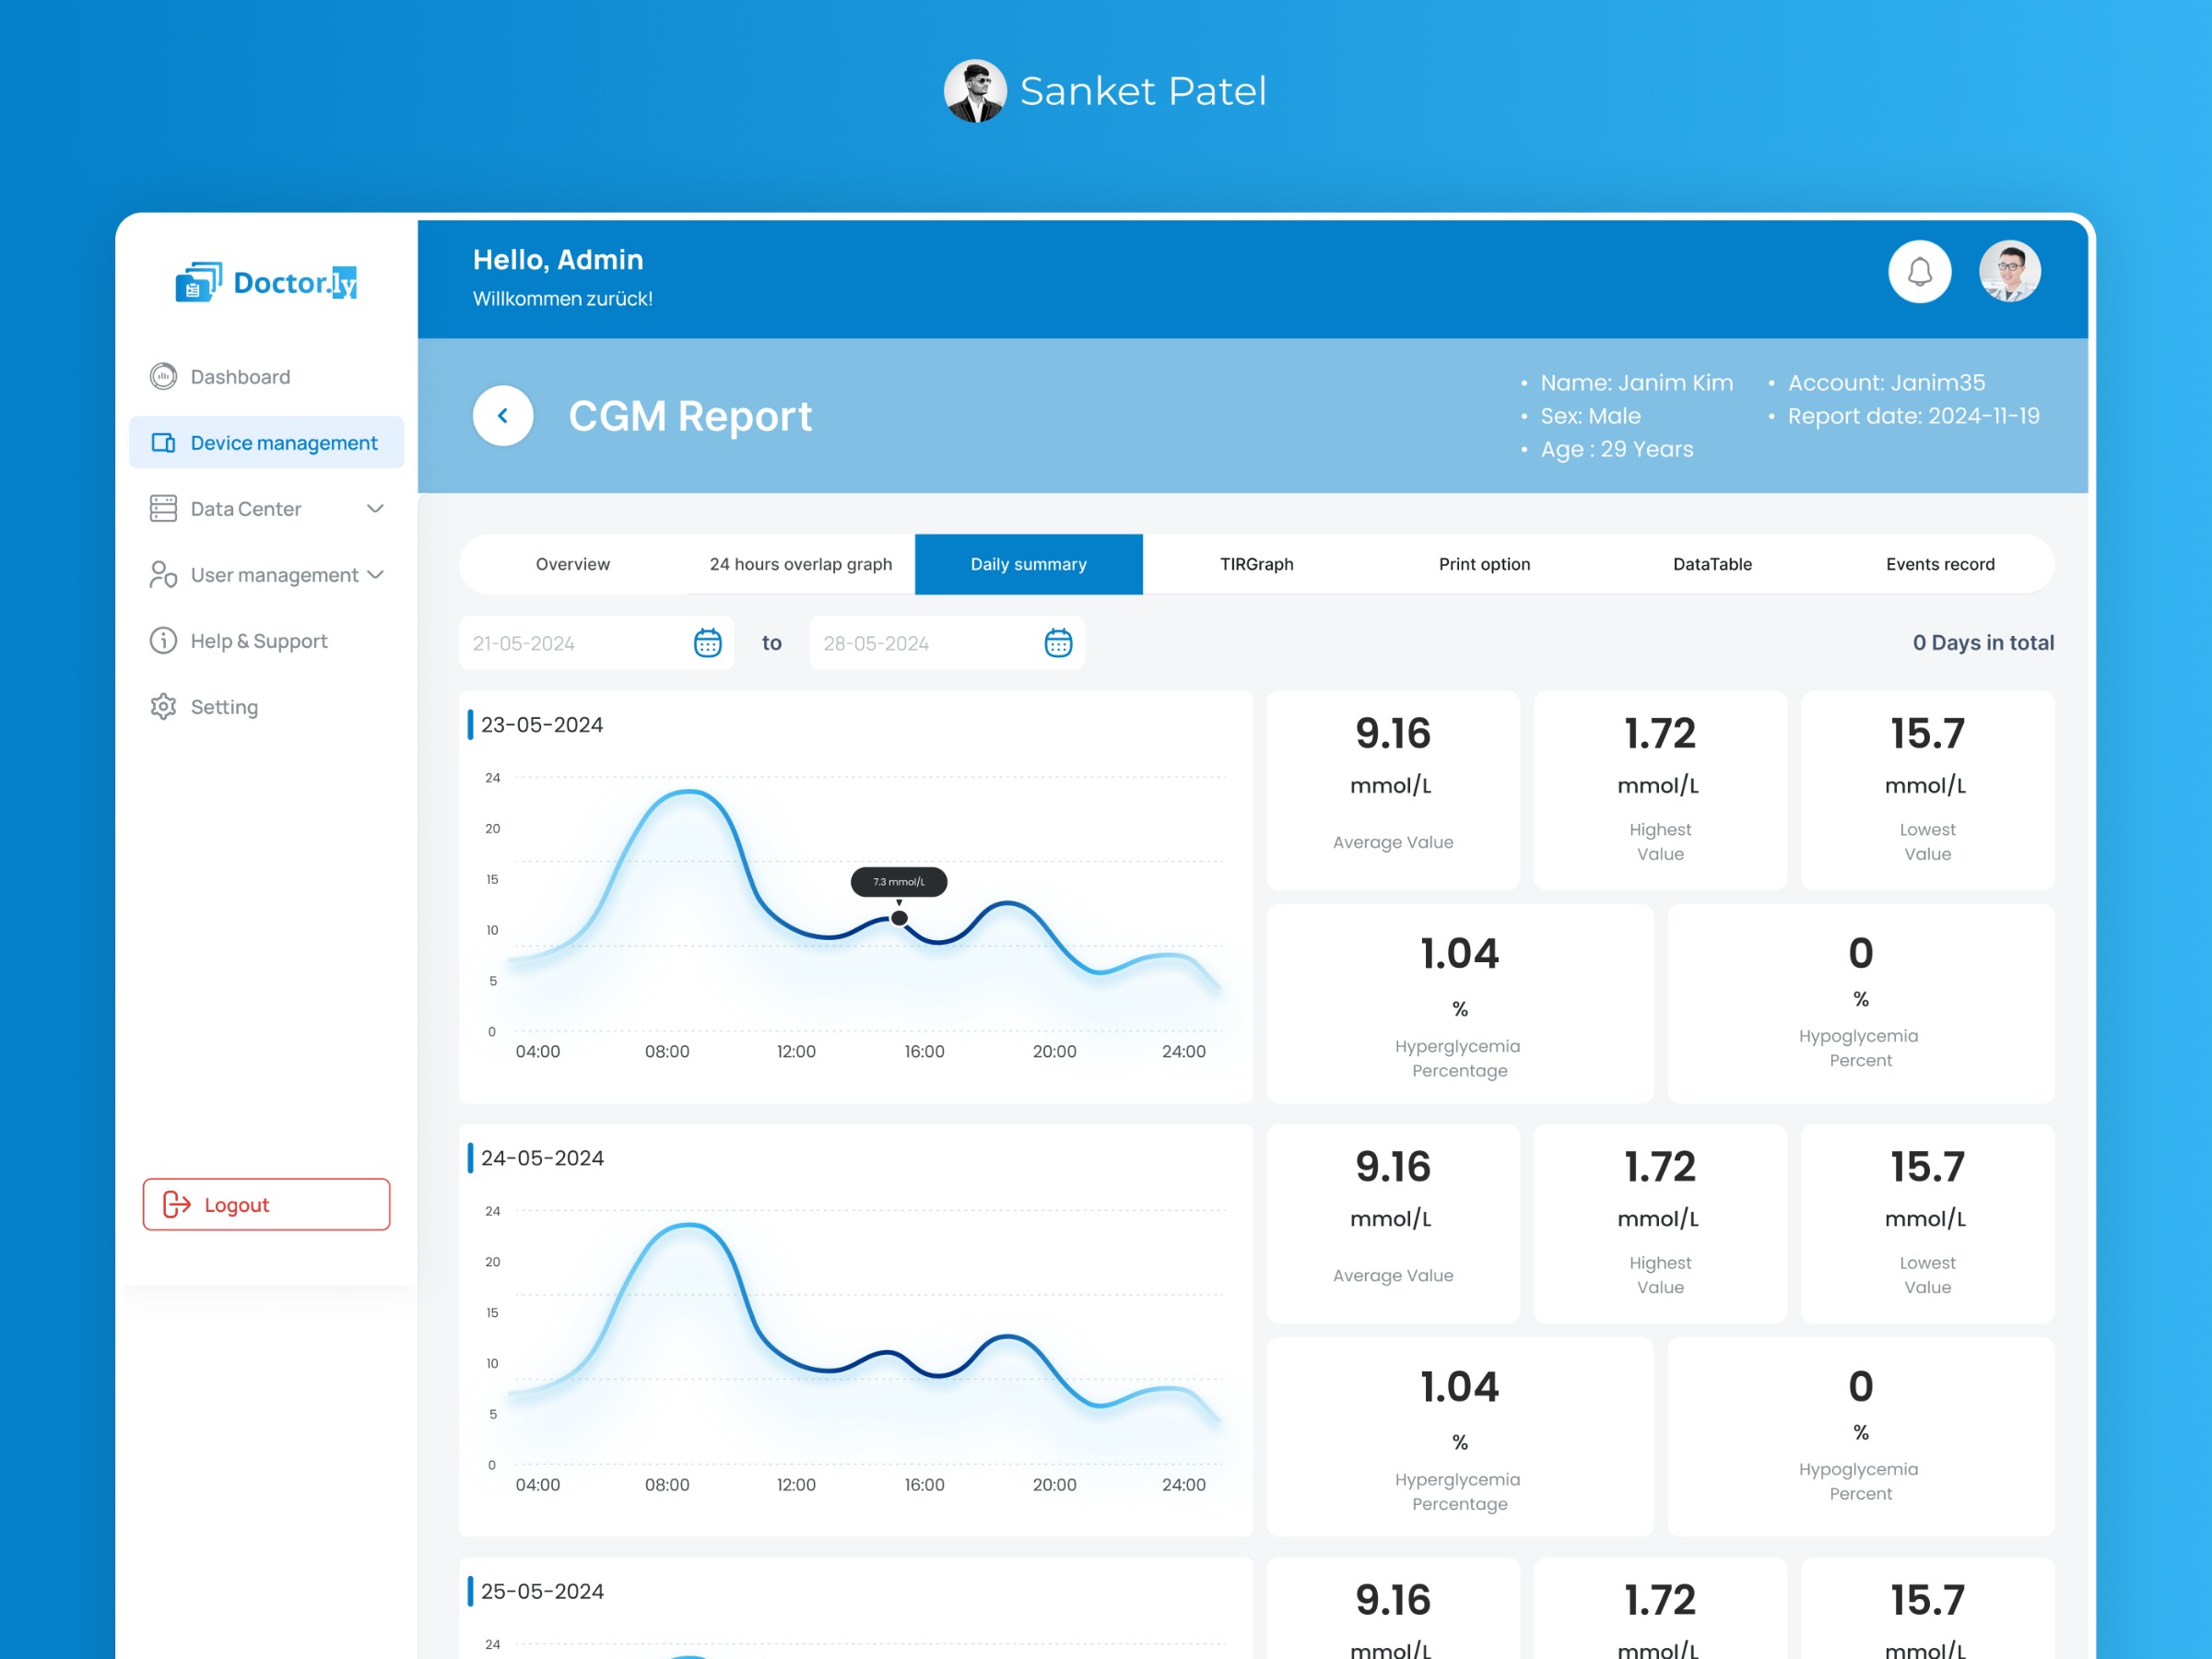Click 9.16 Average Value card for 24-05-2024
Image resolution: width=2212 pixels, height=1659 pixels.
1393,1223
